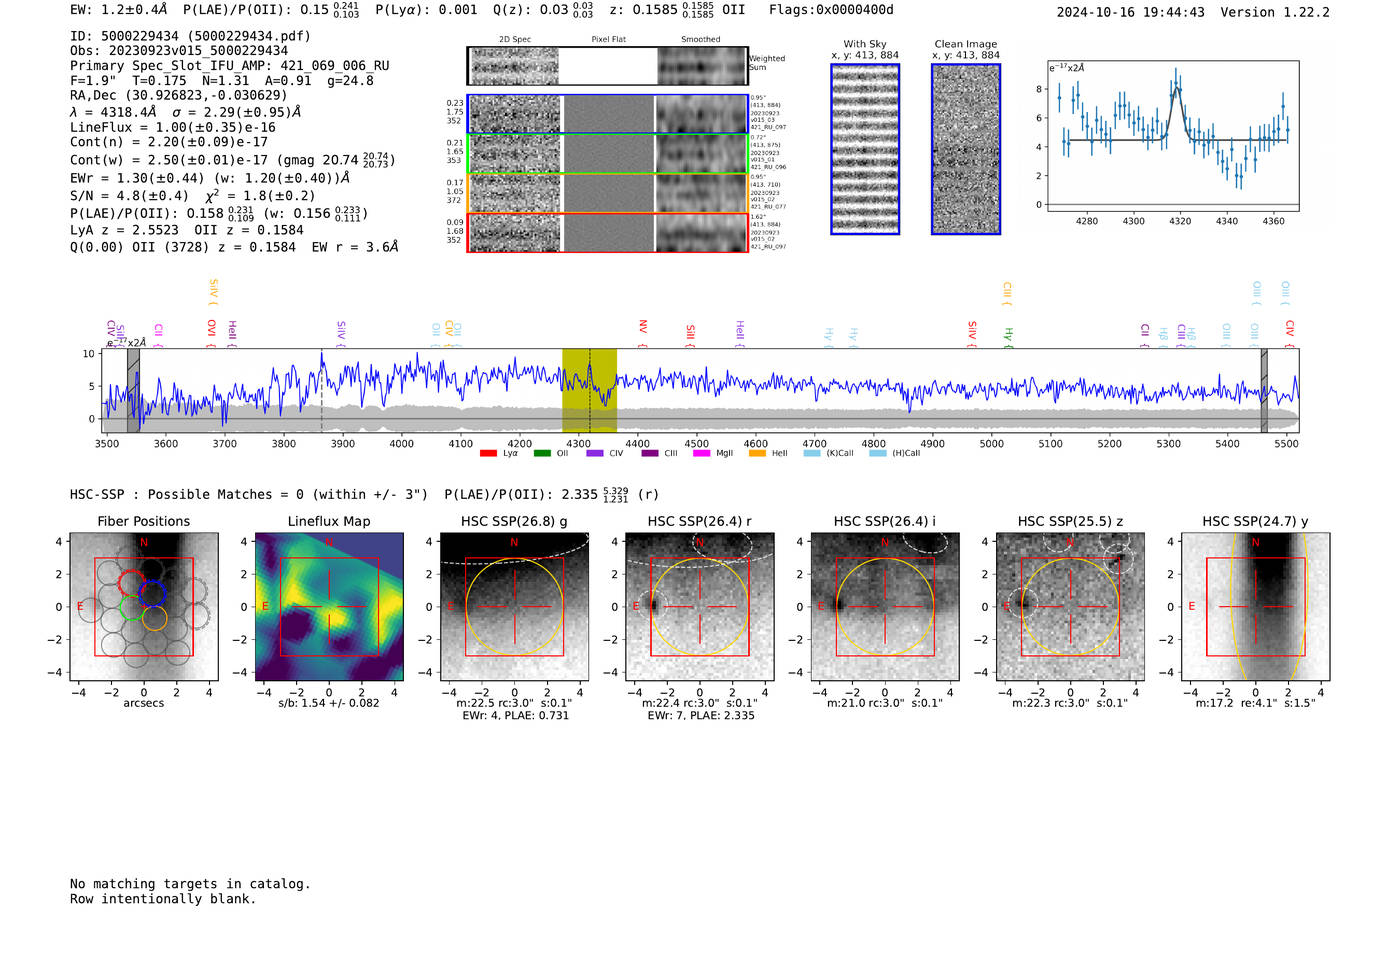Open the Weighted Sum 2D spectrum strip
The width and height of the screenshot is (1400, 953).
tap(608, 66)
